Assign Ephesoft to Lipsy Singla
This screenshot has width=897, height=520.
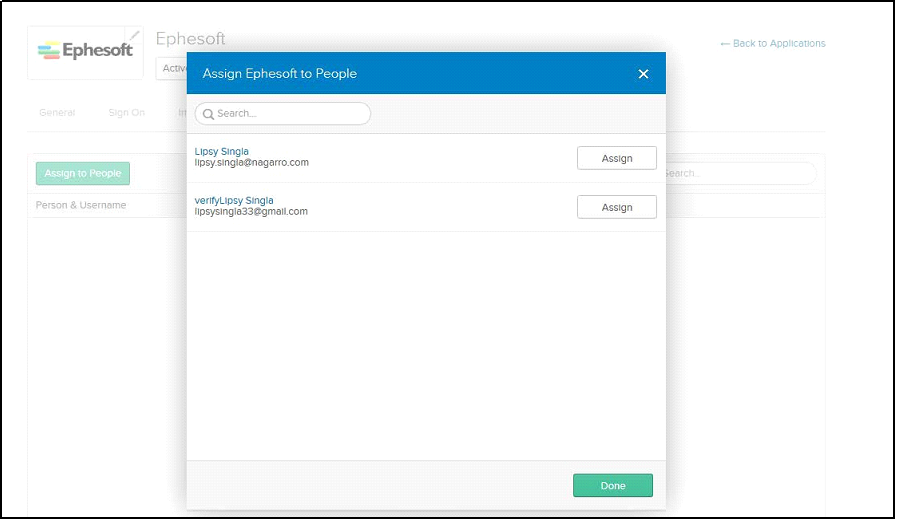pos(617,158)
